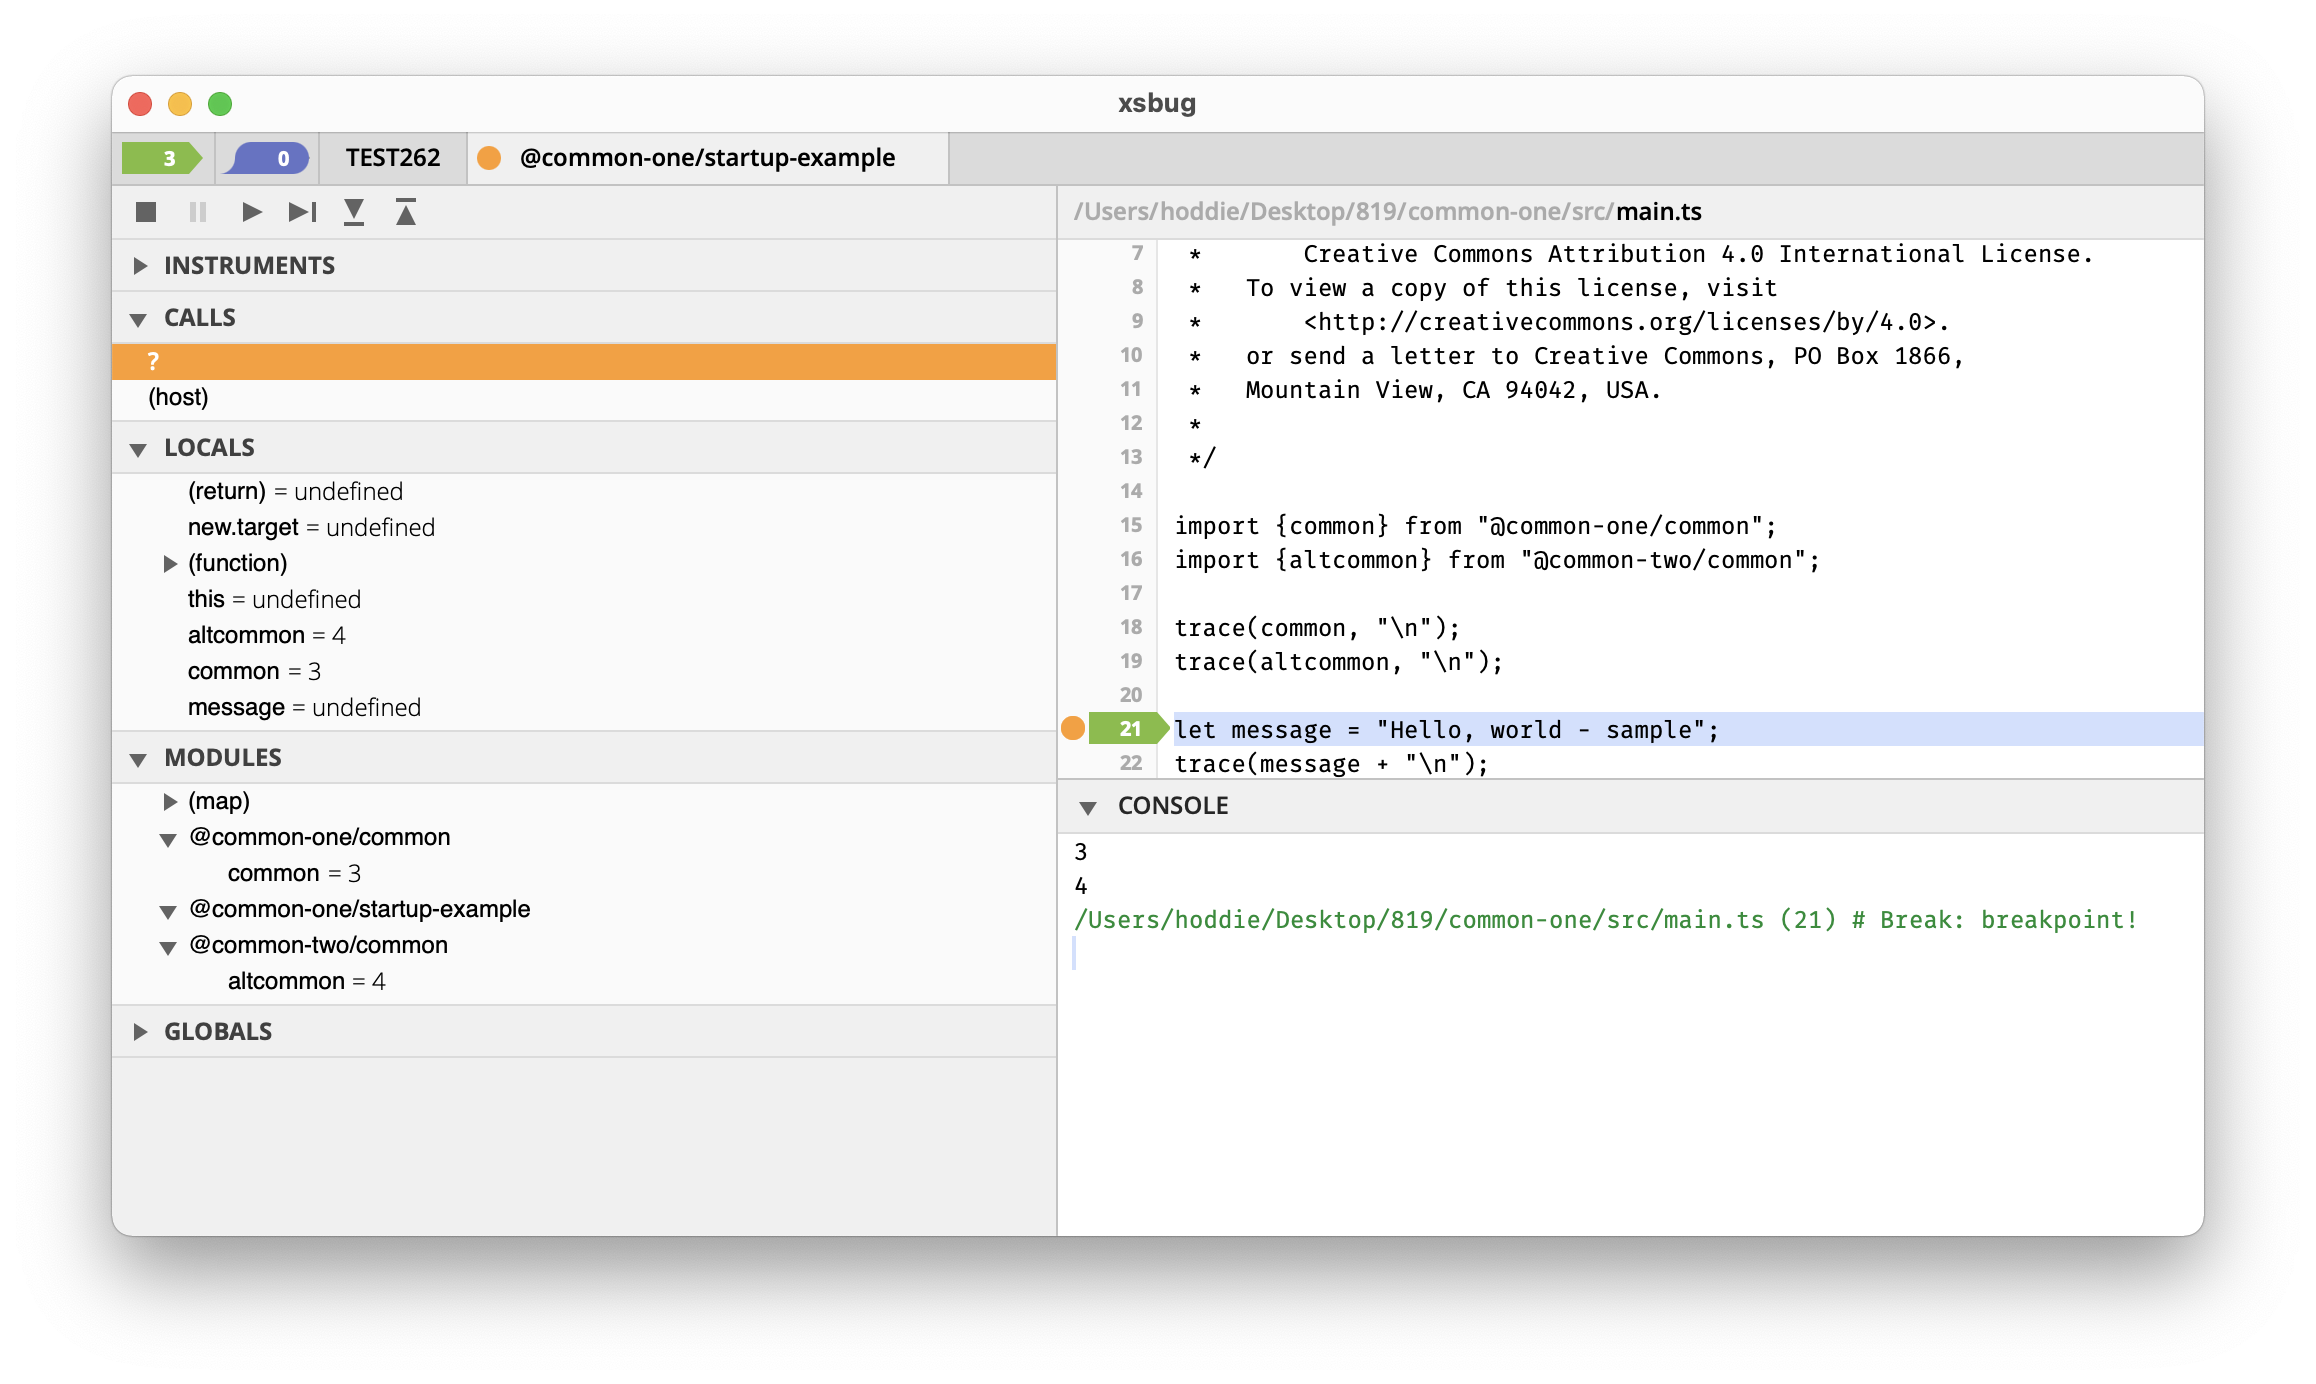
Task: Click the common = 3 local variable
Action: [x=254, y=670]
